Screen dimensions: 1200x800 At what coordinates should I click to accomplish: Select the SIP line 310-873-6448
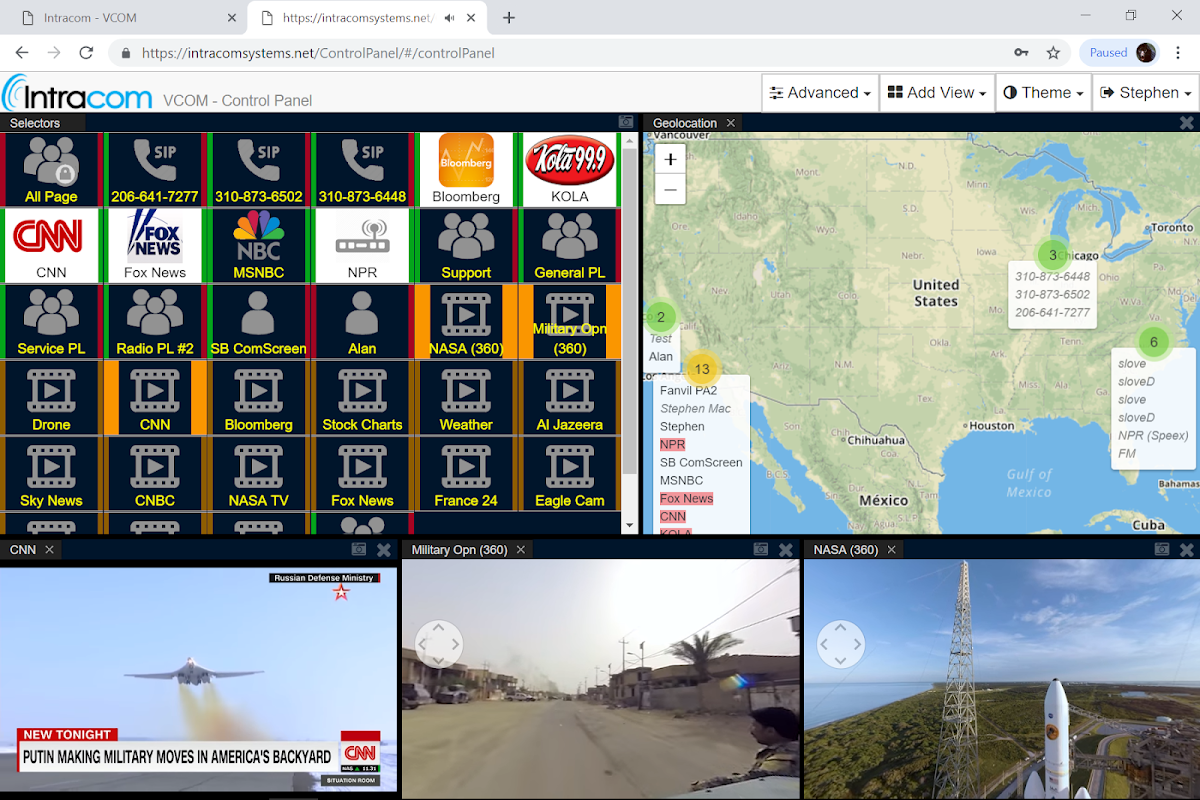coord(362,170)
